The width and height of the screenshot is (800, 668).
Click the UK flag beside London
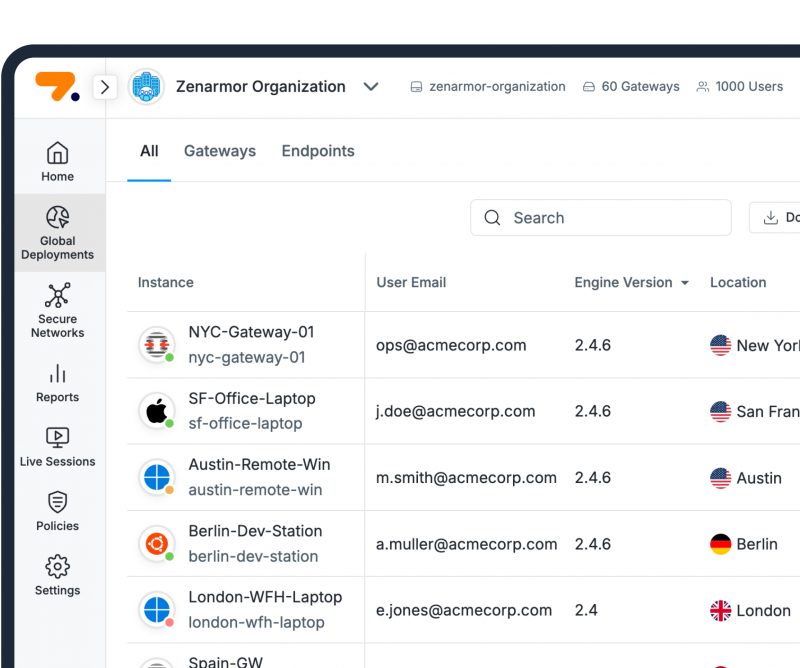coord(720,611)
